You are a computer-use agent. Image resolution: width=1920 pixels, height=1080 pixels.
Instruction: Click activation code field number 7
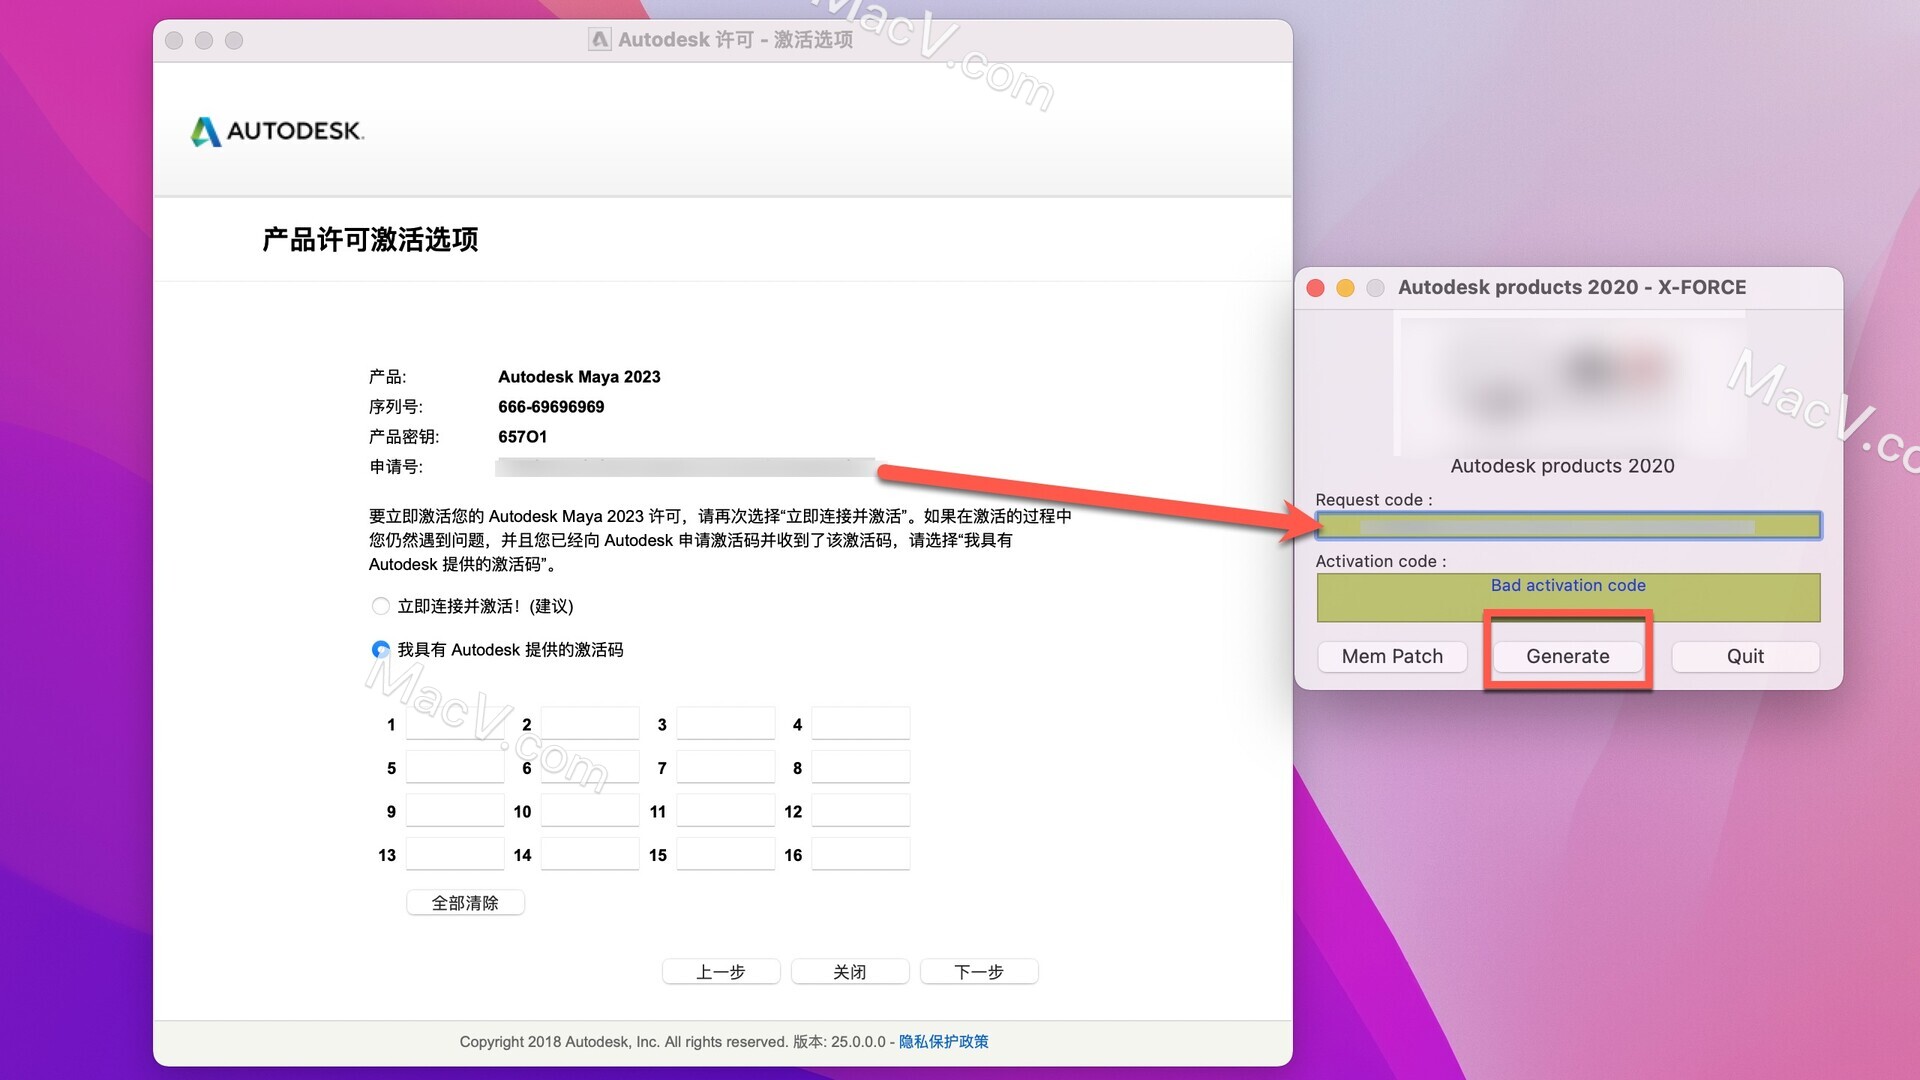pyautogui.click(x=726, y=768)
